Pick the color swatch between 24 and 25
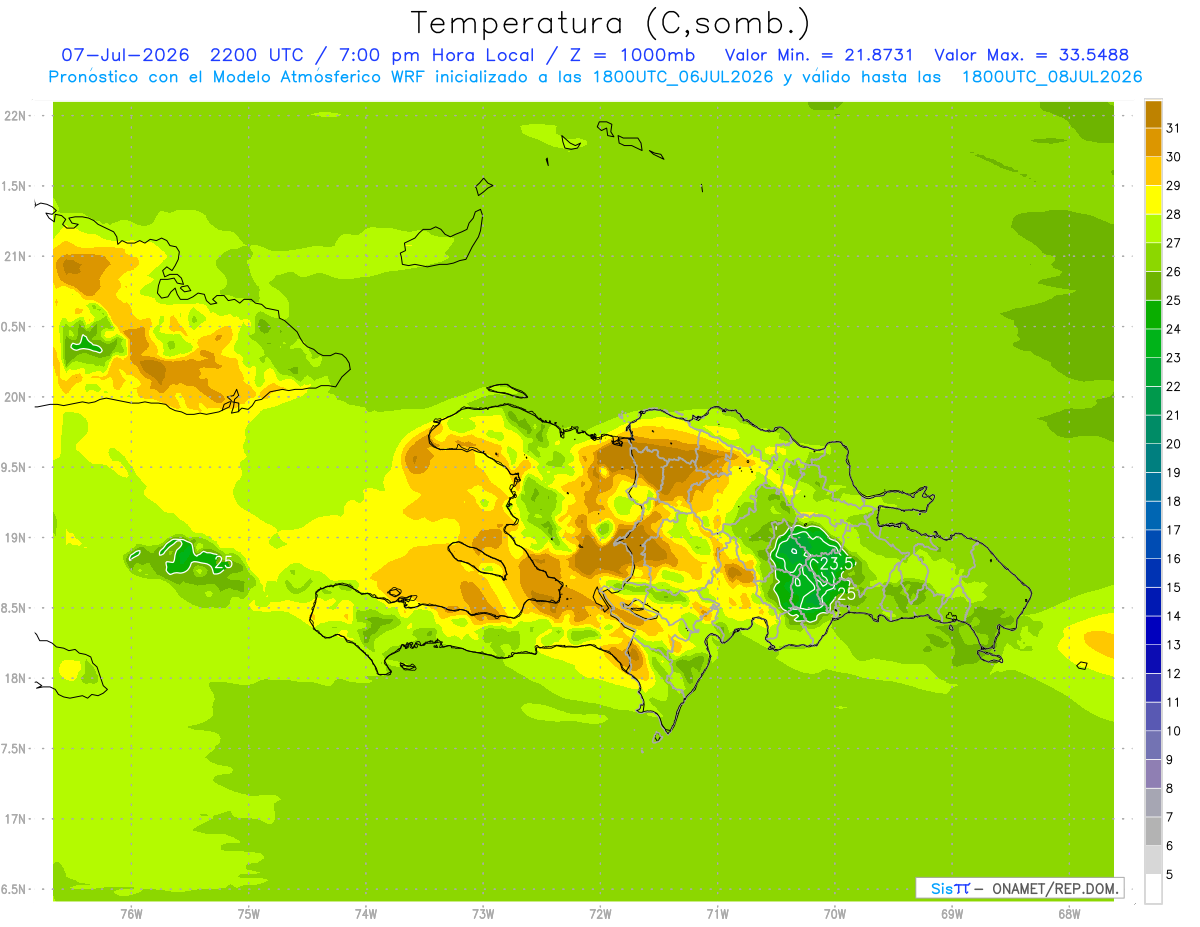 tap(1153, 314)
